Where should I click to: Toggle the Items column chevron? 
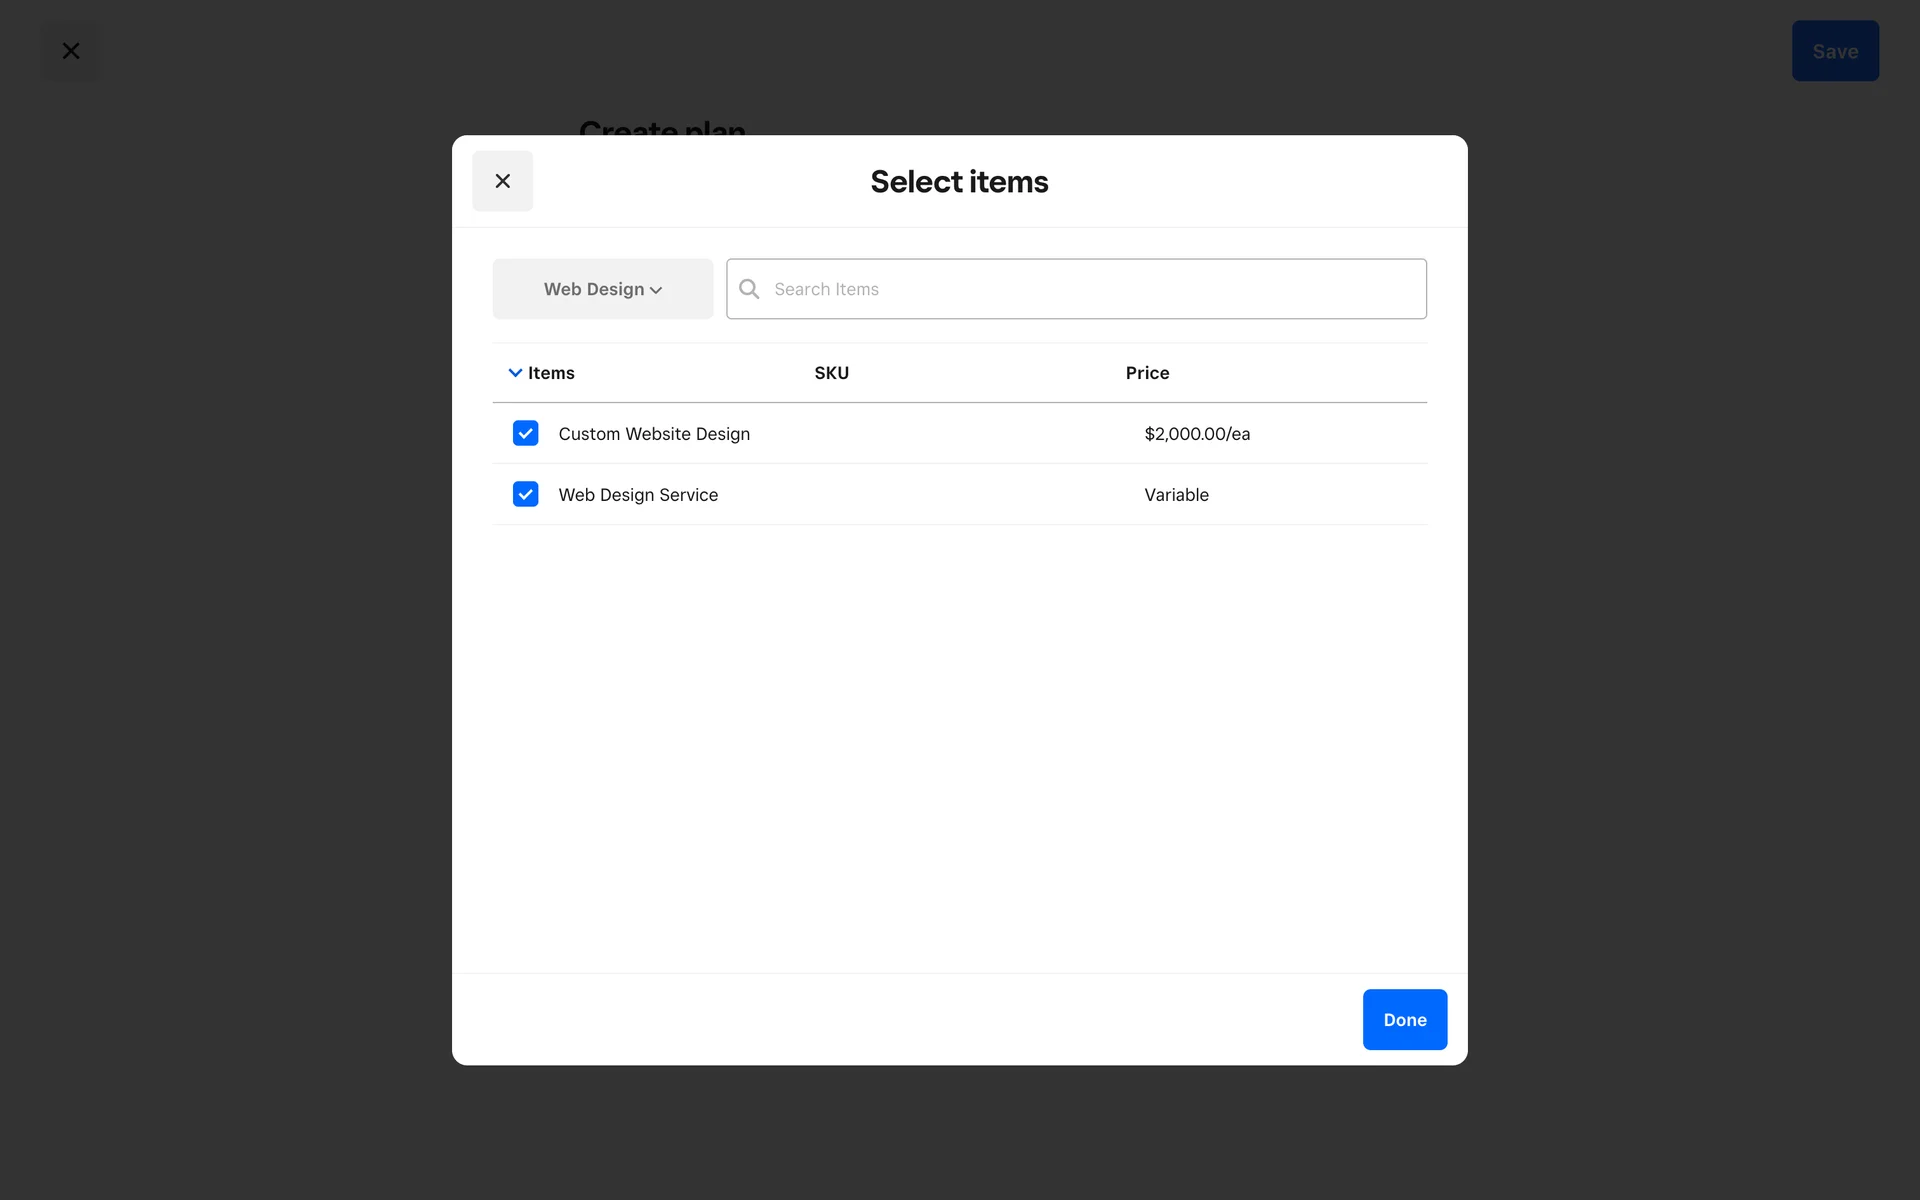click(x=515, y=373)
